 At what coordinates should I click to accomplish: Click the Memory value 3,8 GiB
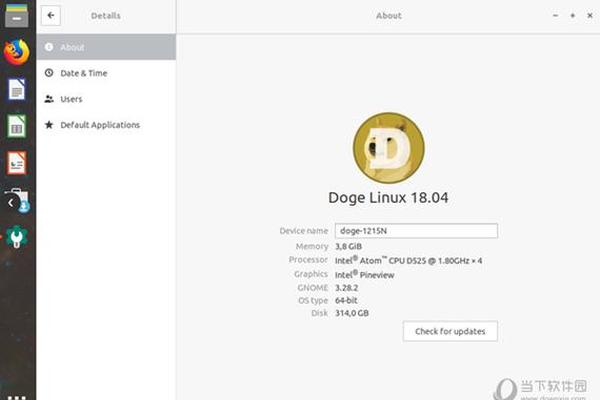[349, 246]
